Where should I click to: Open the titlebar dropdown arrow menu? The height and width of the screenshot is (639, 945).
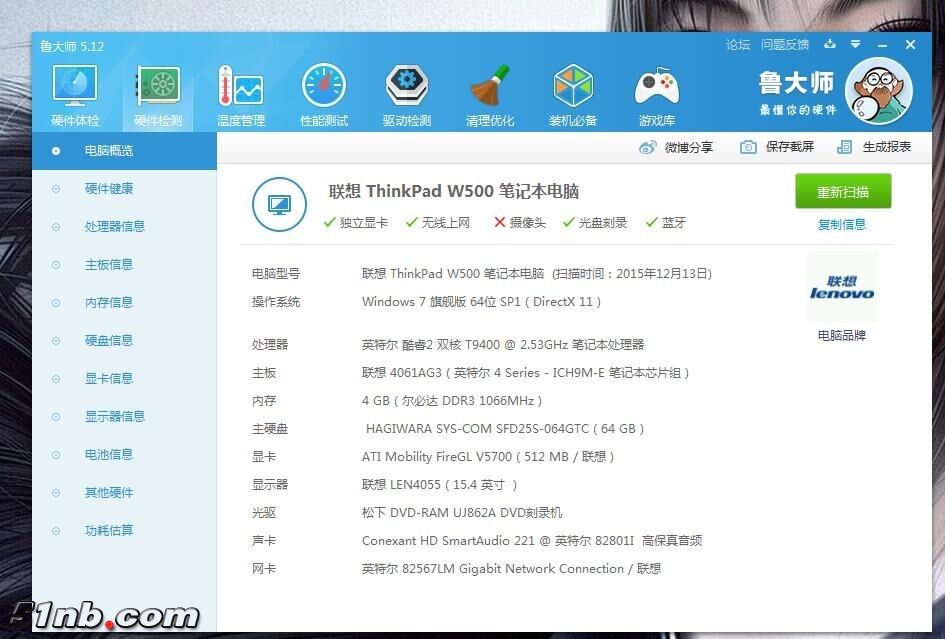[x=854, y=45]
